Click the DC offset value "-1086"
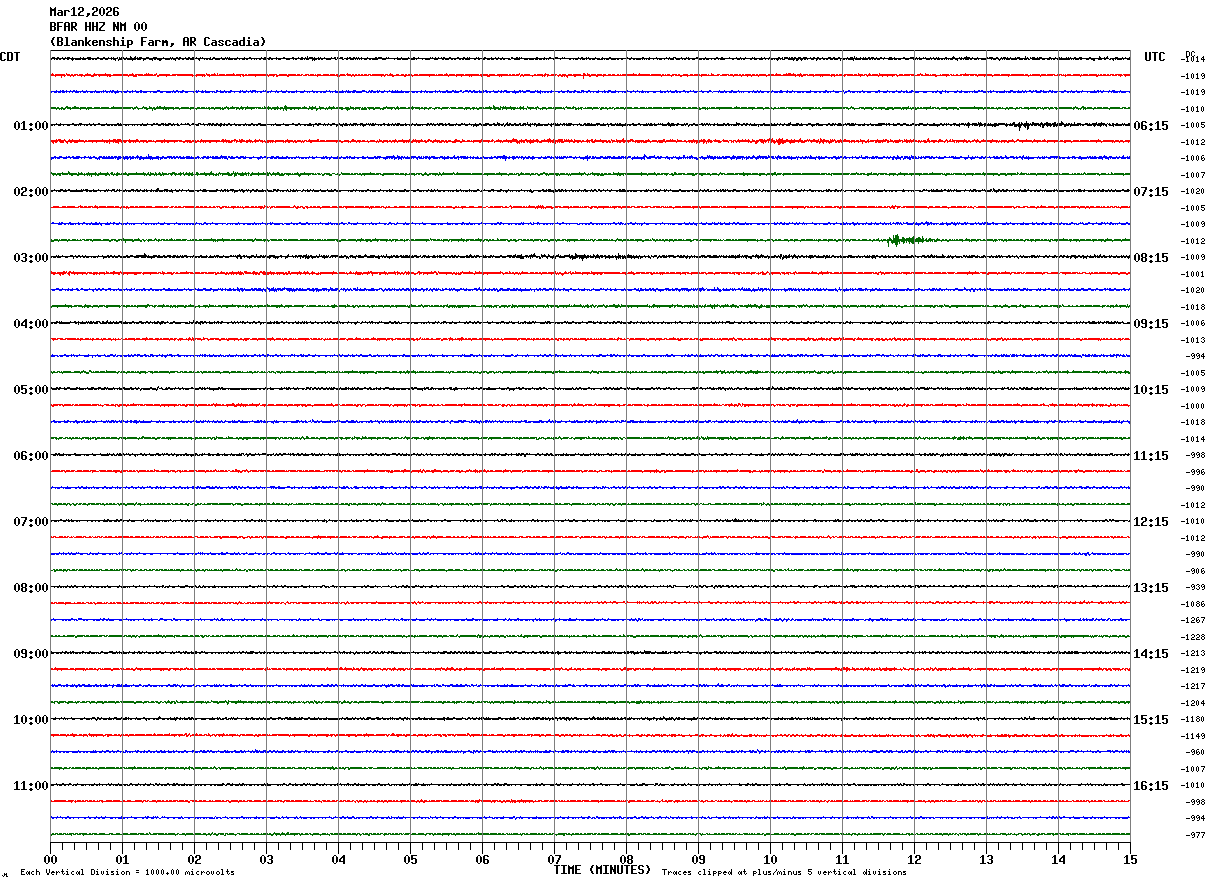This screenshot has width=1210, height=886. [1193, 604]
